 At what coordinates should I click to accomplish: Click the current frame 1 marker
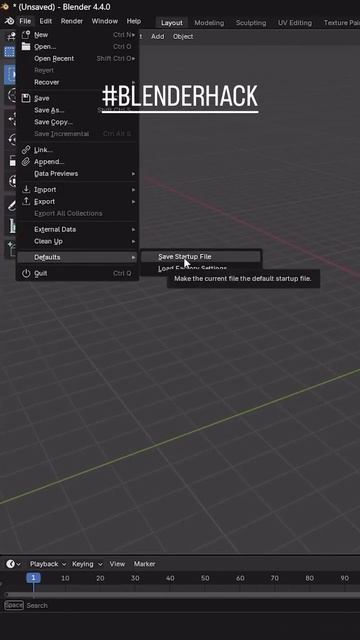pyautogui.click(x=33, y=578)
